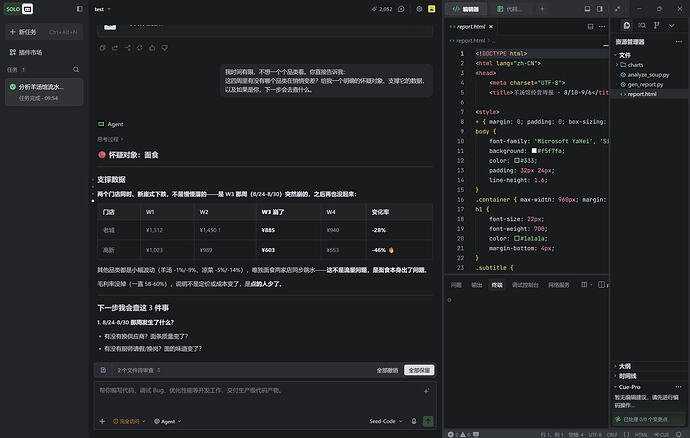This screenshot has height=438, width=690.
Task: Open the search view icon in right sidebar
Action: (642, 26)
